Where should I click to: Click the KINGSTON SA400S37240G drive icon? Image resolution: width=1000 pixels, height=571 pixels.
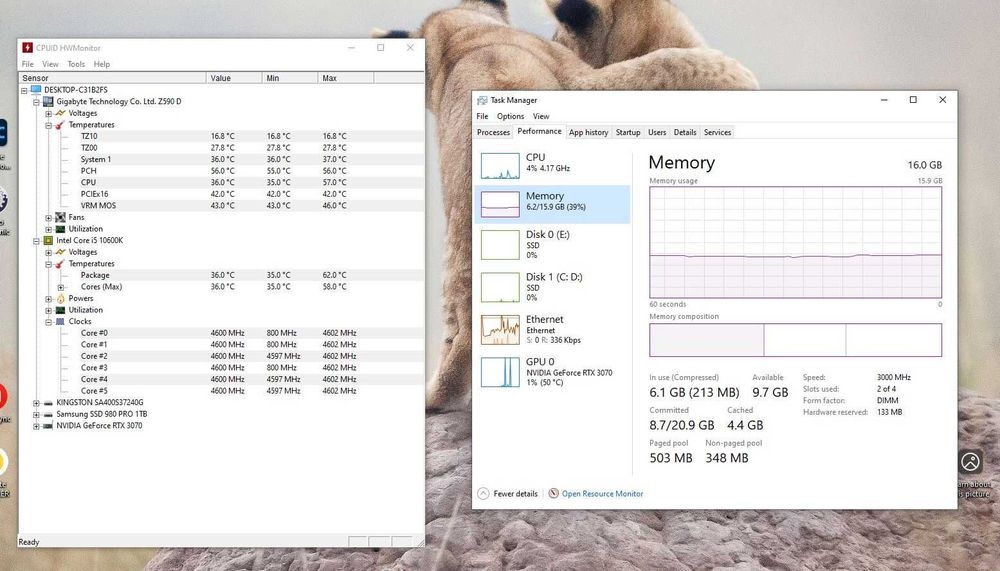48,403
